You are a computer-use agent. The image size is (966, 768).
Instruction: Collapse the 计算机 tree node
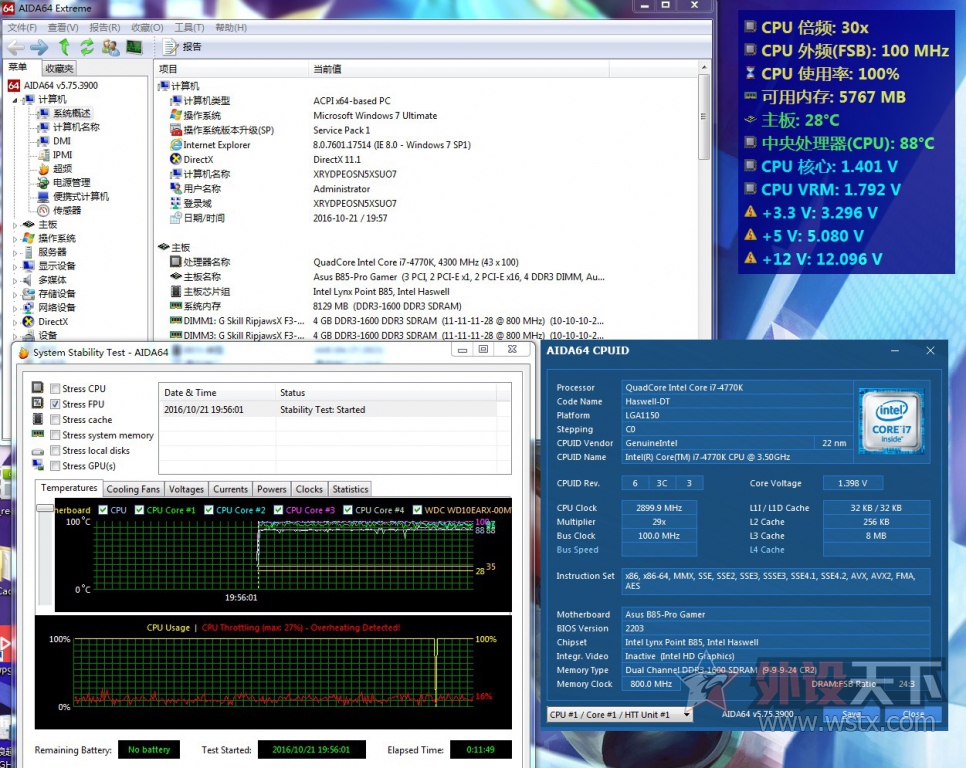click(15, 100)
